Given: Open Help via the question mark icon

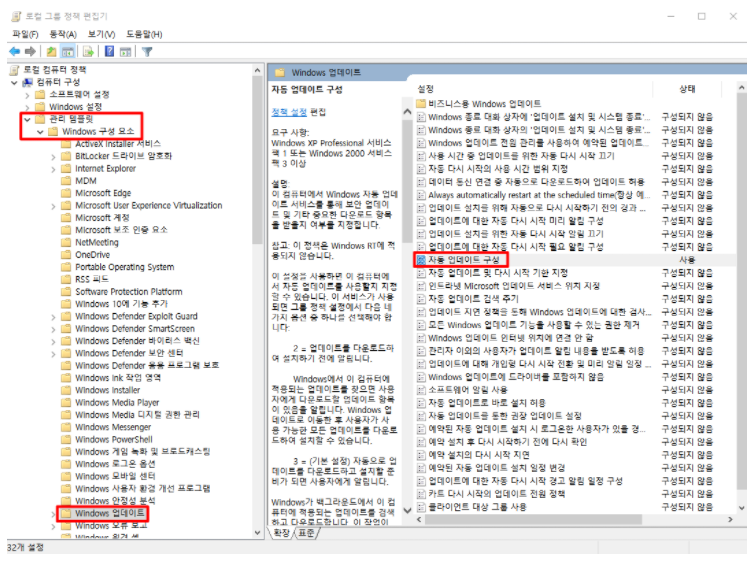Looking at the screenshot, I should [x=109, y=51].
